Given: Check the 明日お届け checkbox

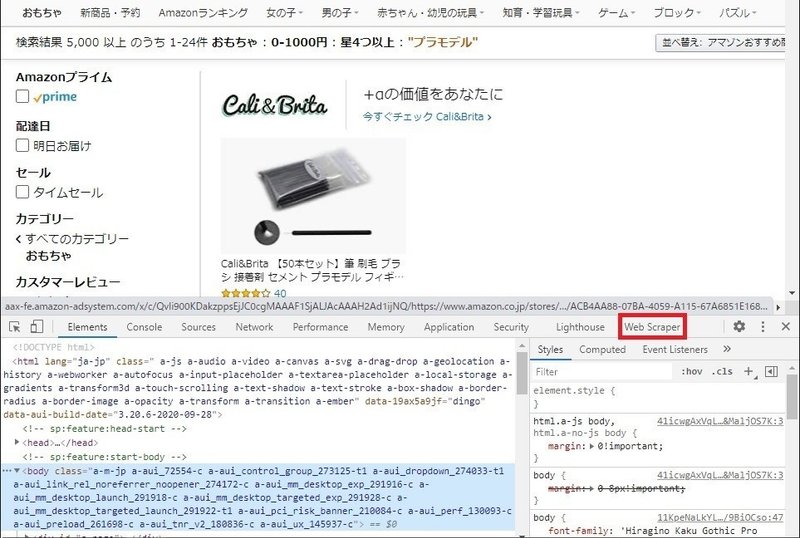Looking at the screenshot, I should click(22, 145).
